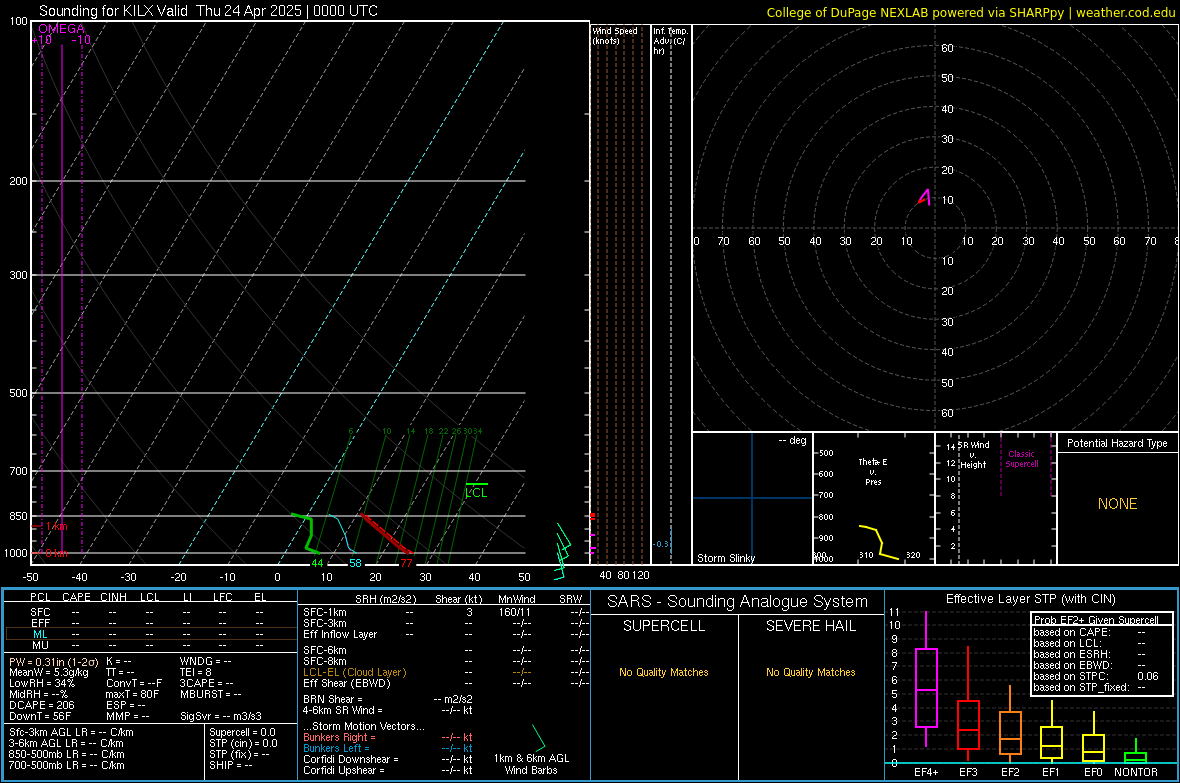Click the red 'Bunkers Right' label
The width and height of the screenshot is (1180, 783).
pos(336,737)
